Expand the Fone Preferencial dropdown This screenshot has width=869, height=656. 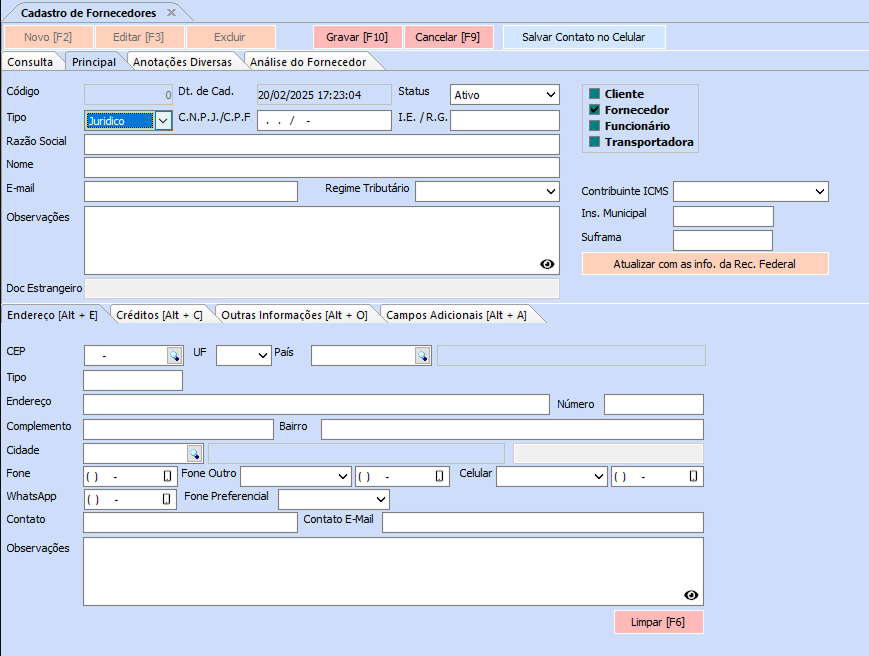click(x=381, y=500)
